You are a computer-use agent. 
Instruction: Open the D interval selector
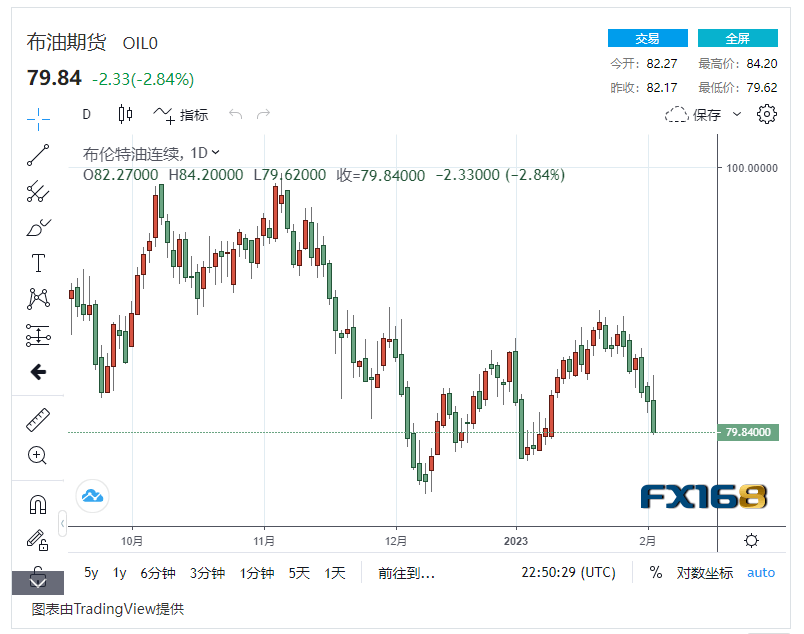(87, 114)
